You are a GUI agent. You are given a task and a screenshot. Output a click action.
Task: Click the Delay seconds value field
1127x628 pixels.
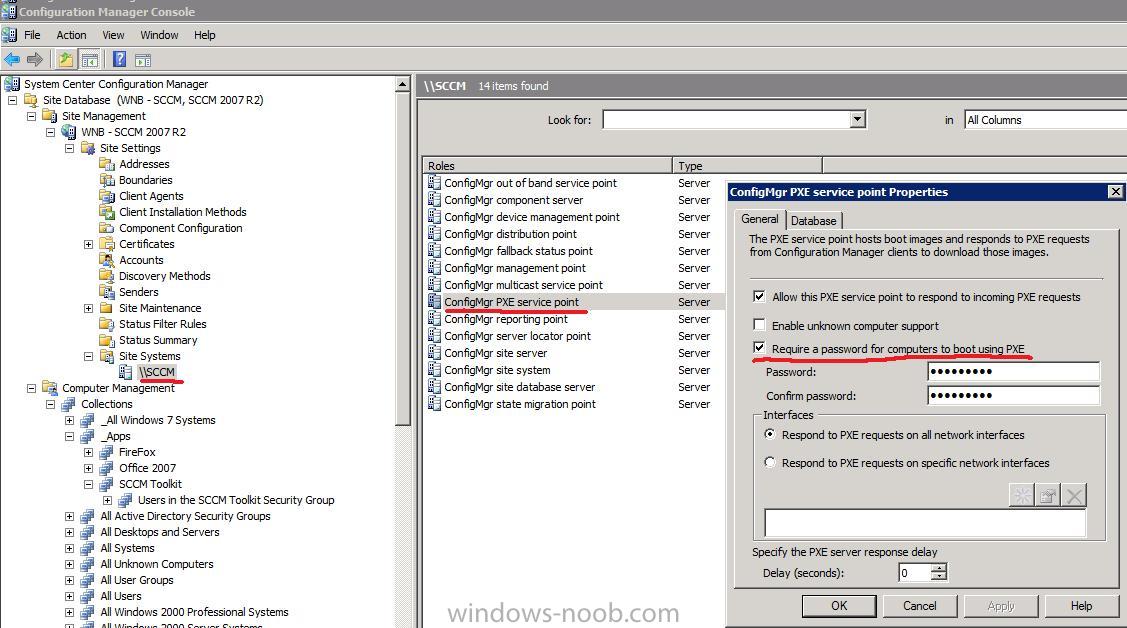tap(914, 573)
